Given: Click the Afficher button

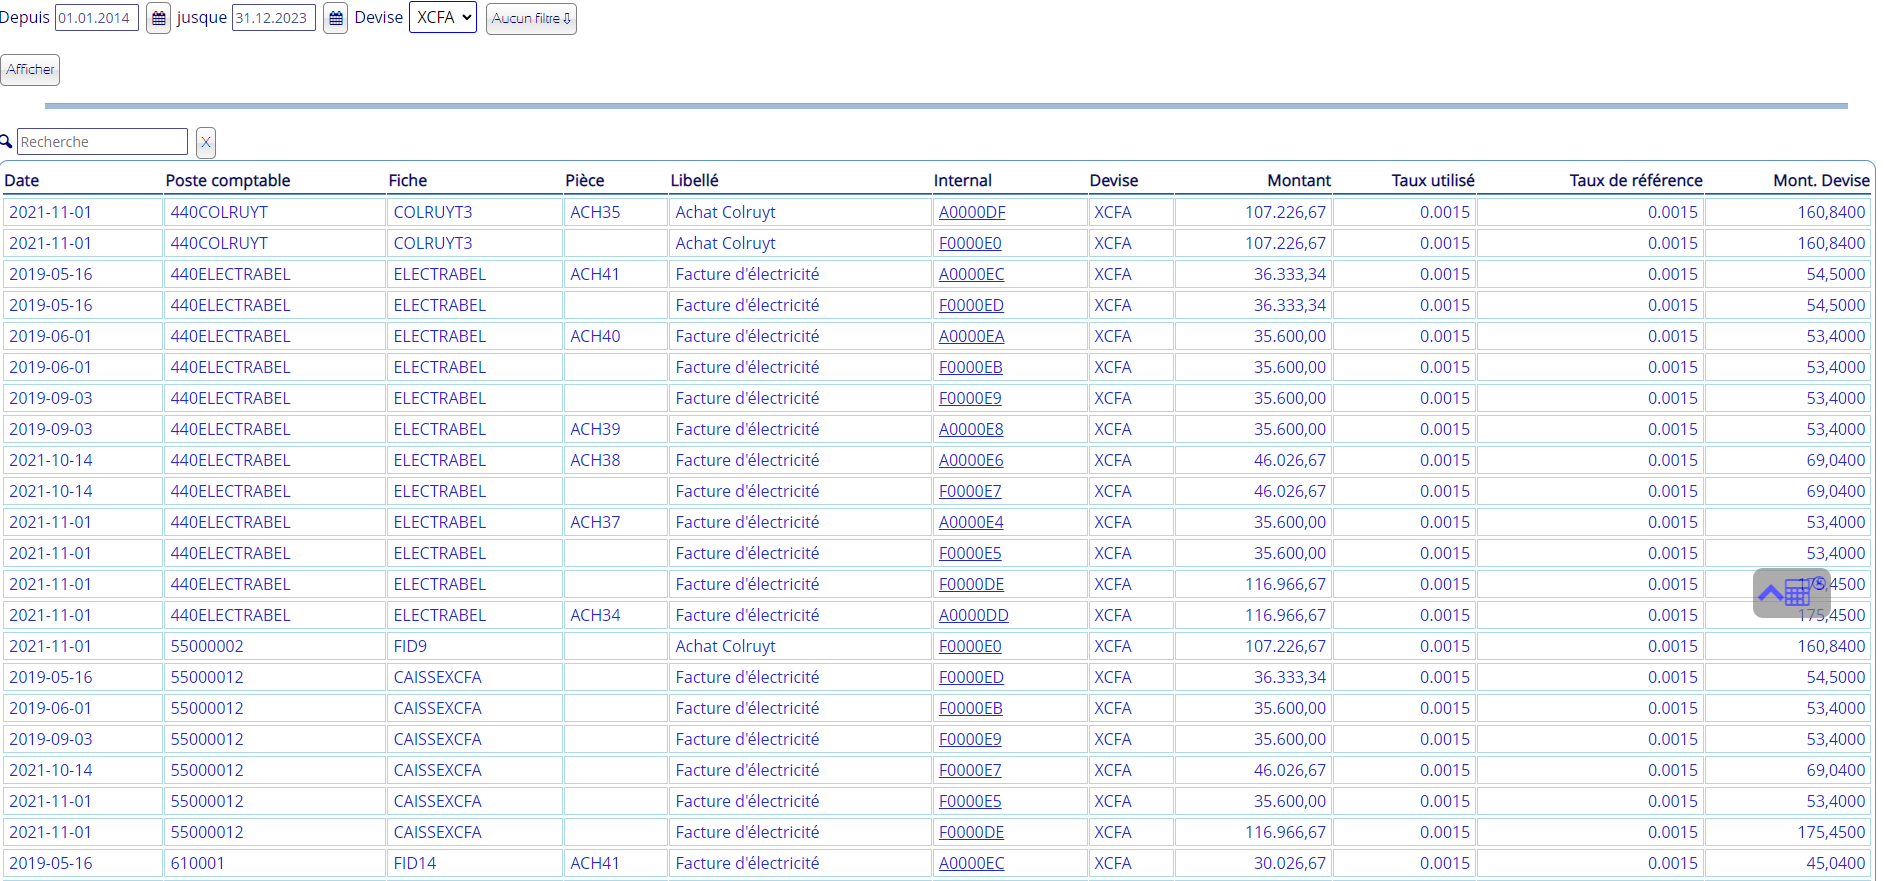Looking at the screenshot, I should (x=30, y=70).
